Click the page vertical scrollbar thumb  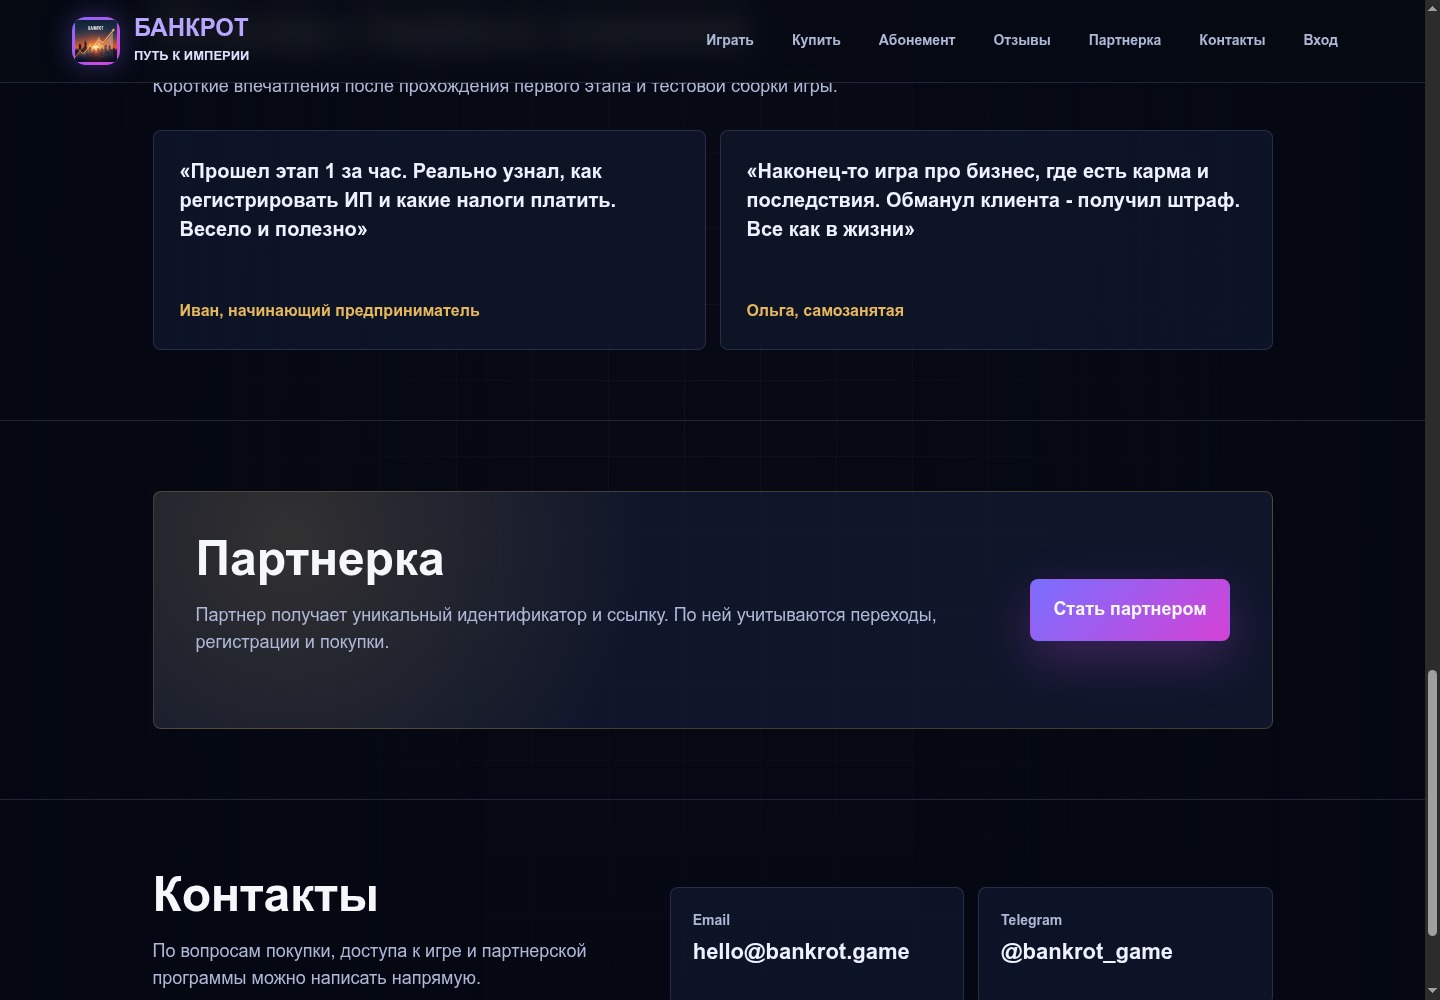pyautogui.click(x=1432, y=803)
